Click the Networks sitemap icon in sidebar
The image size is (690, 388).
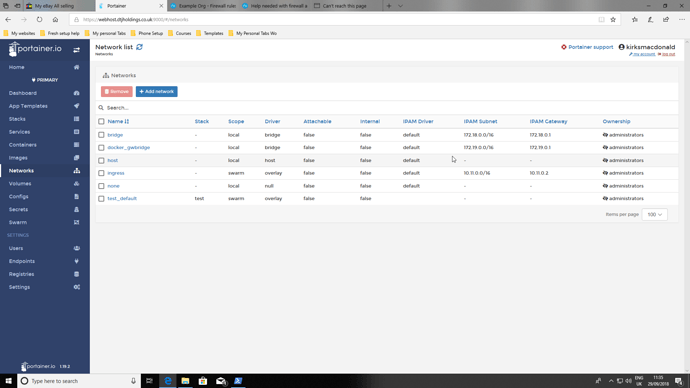coord(77,171)
